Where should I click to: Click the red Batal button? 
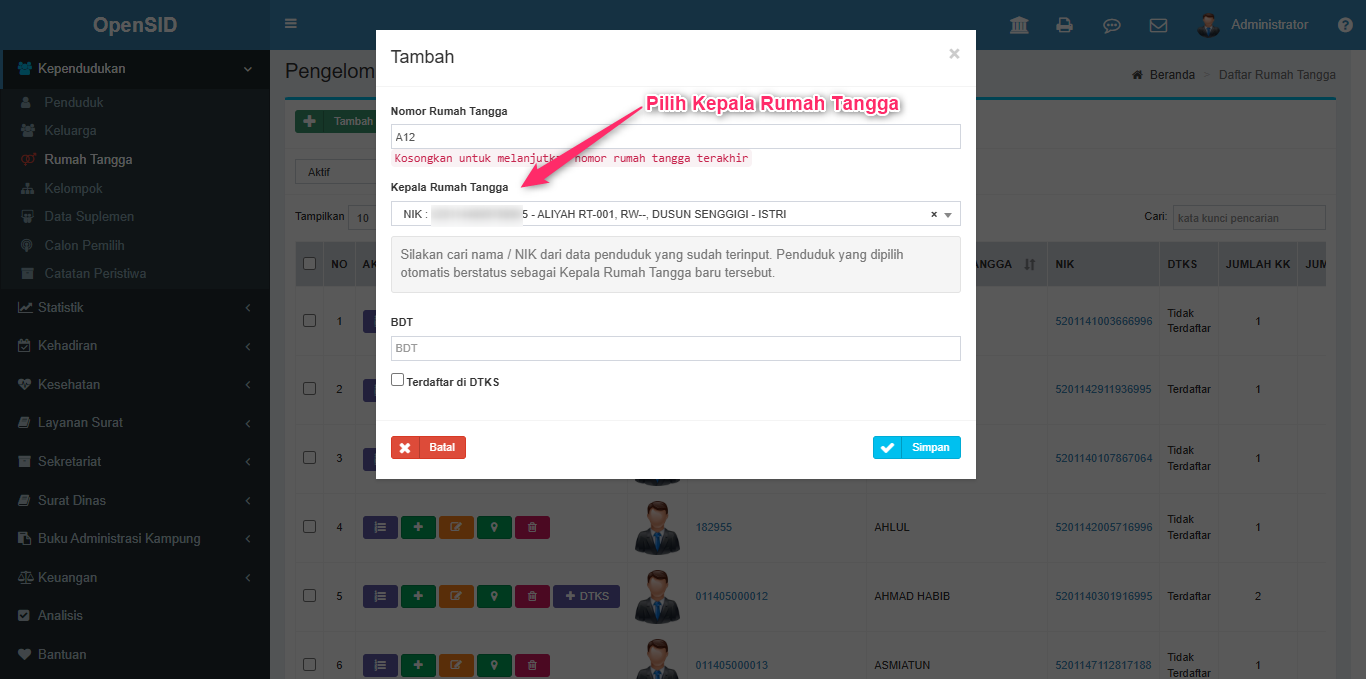pyautogui.click(x=428, y=448)
